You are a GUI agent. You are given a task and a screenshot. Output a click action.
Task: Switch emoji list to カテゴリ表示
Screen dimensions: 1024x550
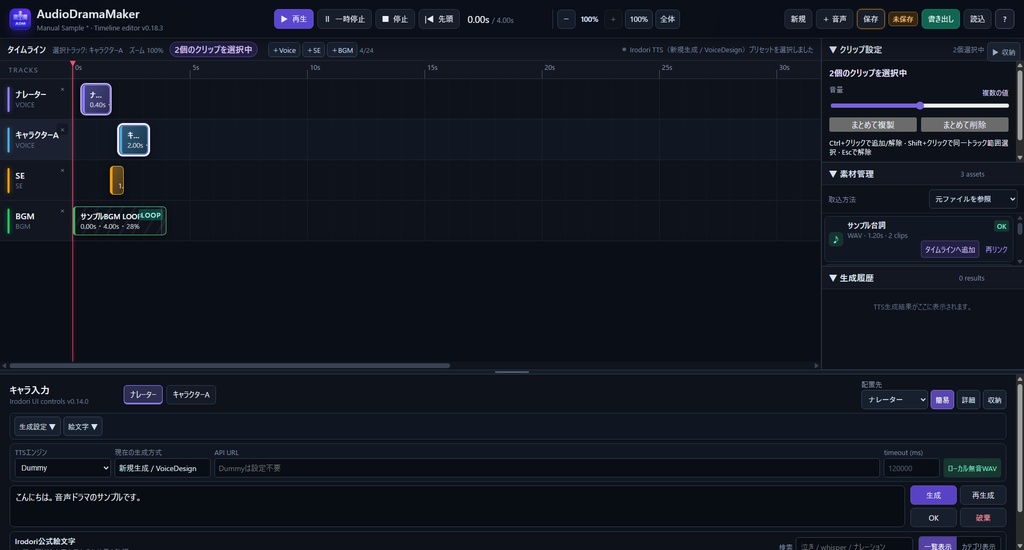click(978, 546)
